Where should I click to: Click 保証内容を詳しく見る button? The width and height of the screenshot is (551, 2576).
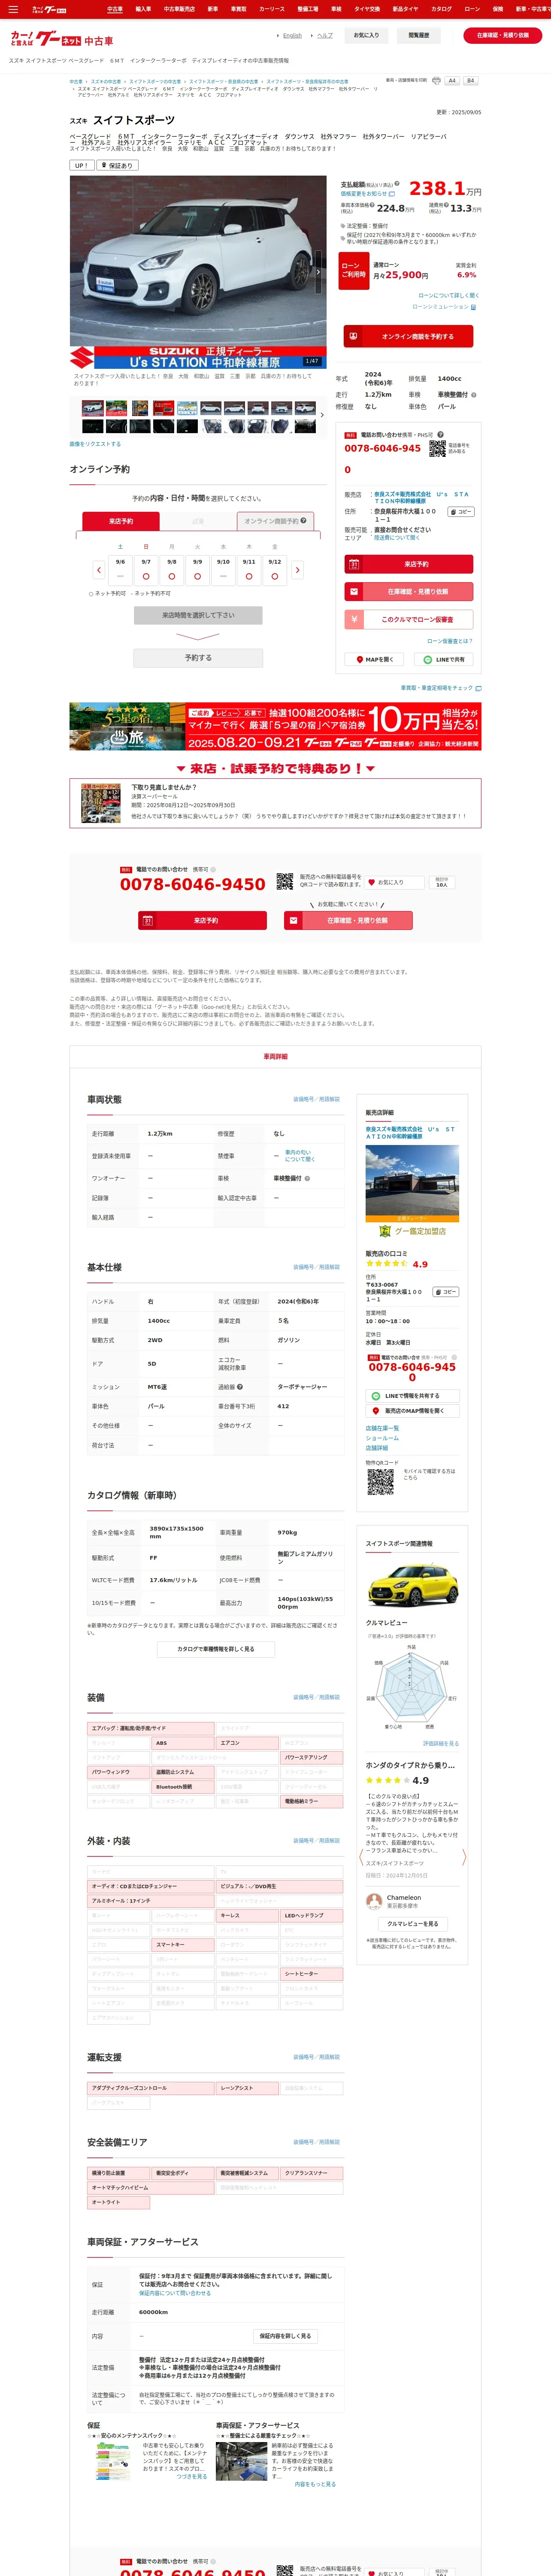285,2336
